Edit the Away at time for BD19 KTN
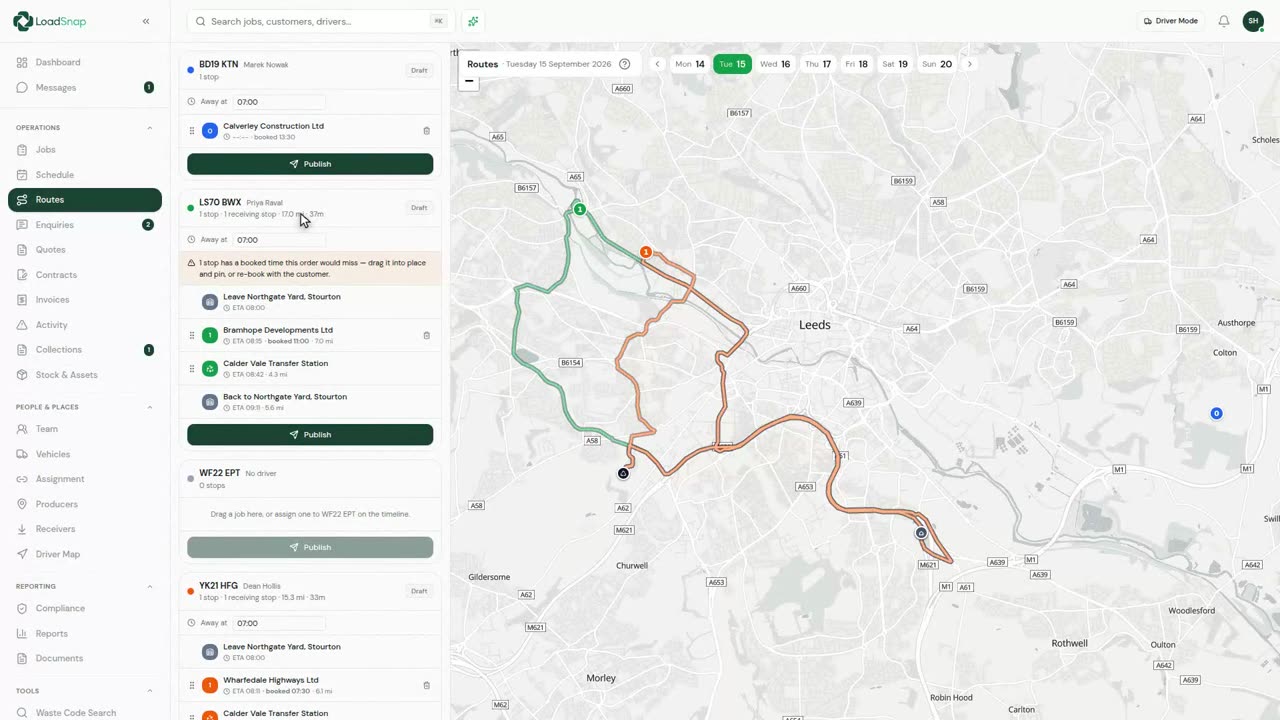This screenshot has width=1280, height=720. (x=280, y=102)
